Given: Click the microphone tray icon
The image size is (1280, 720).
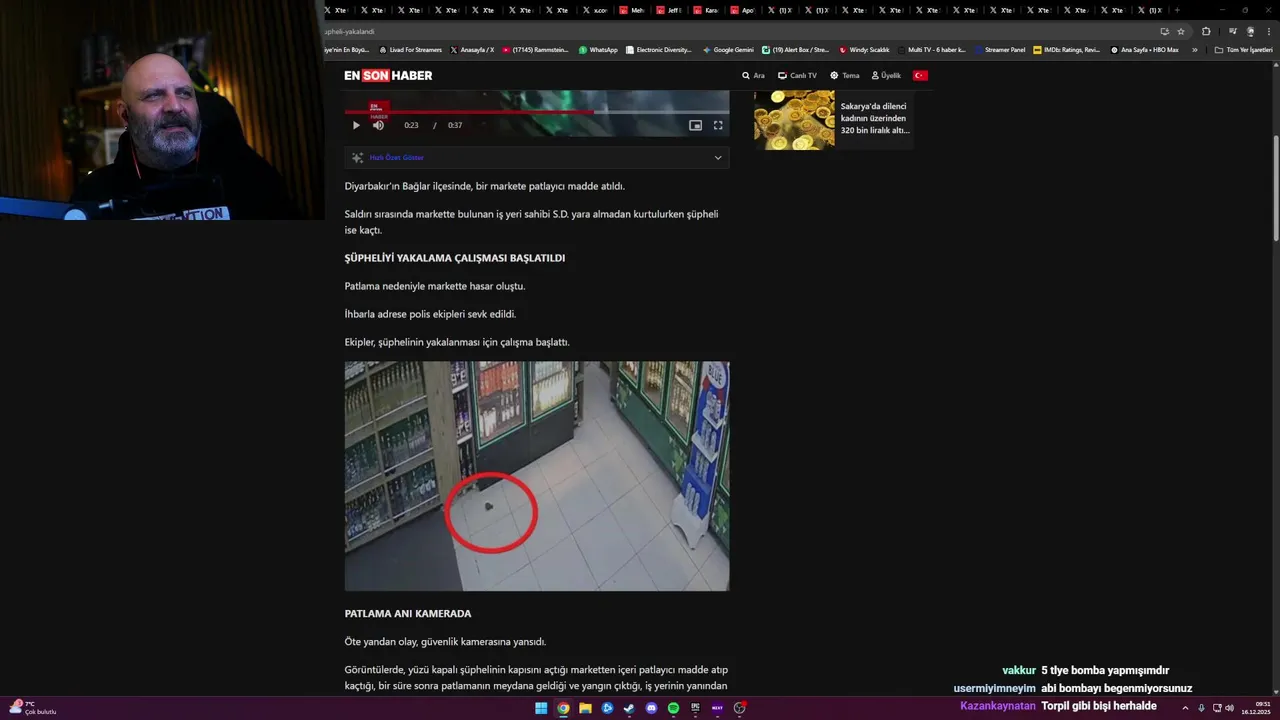Looking at the screenshot, I should pyautogui.click(x=1201, y=708).
